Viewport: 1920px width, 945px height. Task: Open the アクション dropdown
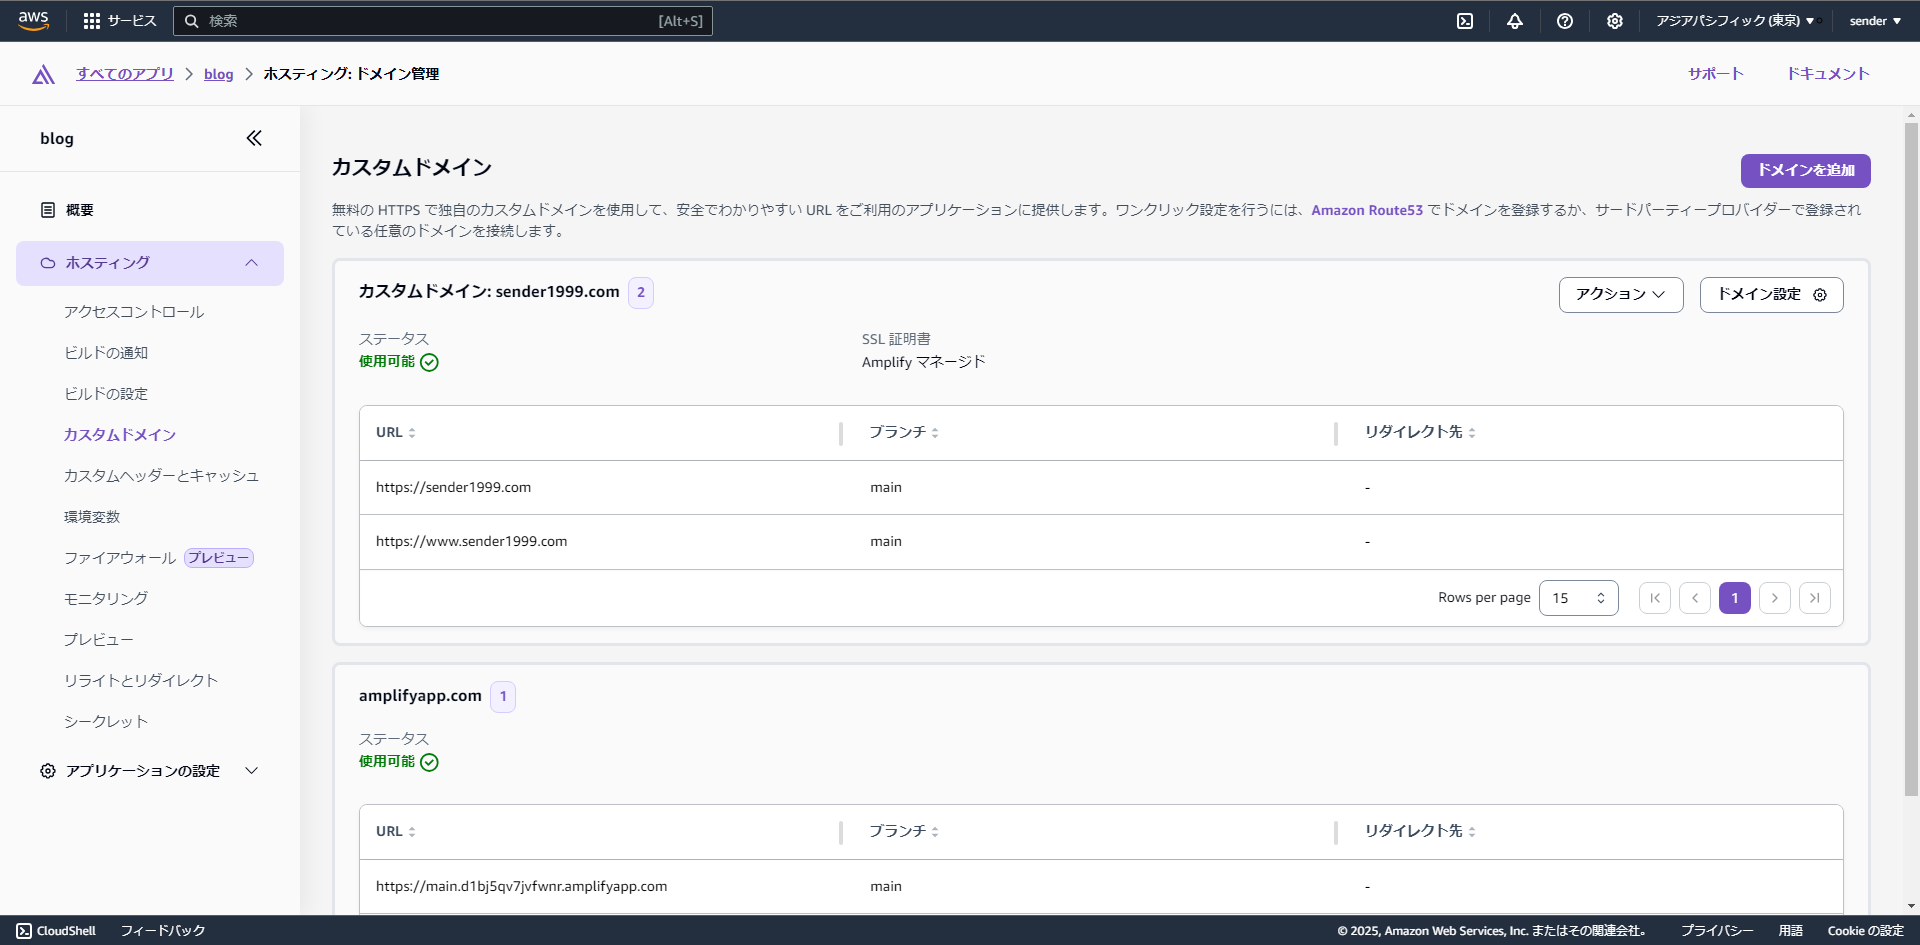point(1621,295)
